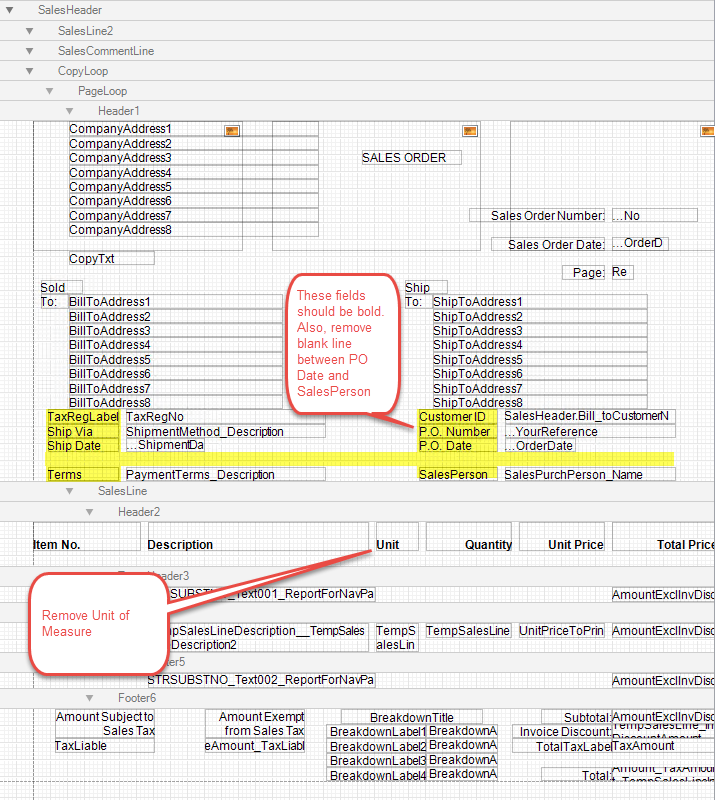715x800 pixels.
Task: Select the SalesHeader.Bill_toCustomerN field
Action: [589, 416]
